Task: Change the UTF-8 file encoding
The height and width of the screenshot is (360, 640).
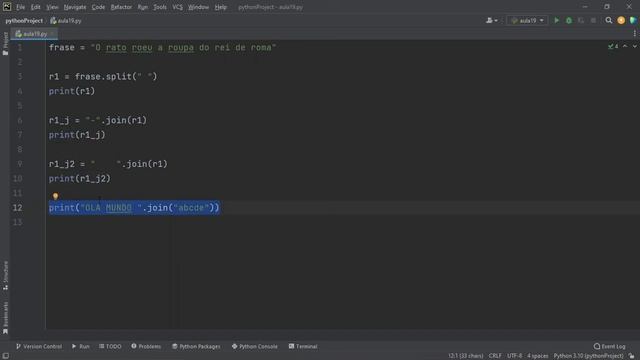Action: point(514,356)
